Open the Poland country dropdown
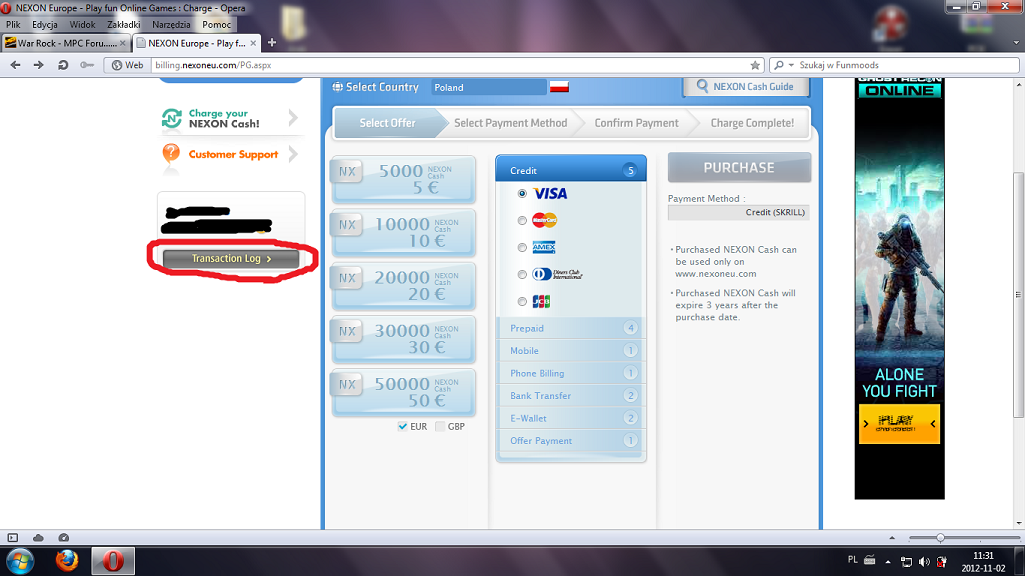 (489, 87)
